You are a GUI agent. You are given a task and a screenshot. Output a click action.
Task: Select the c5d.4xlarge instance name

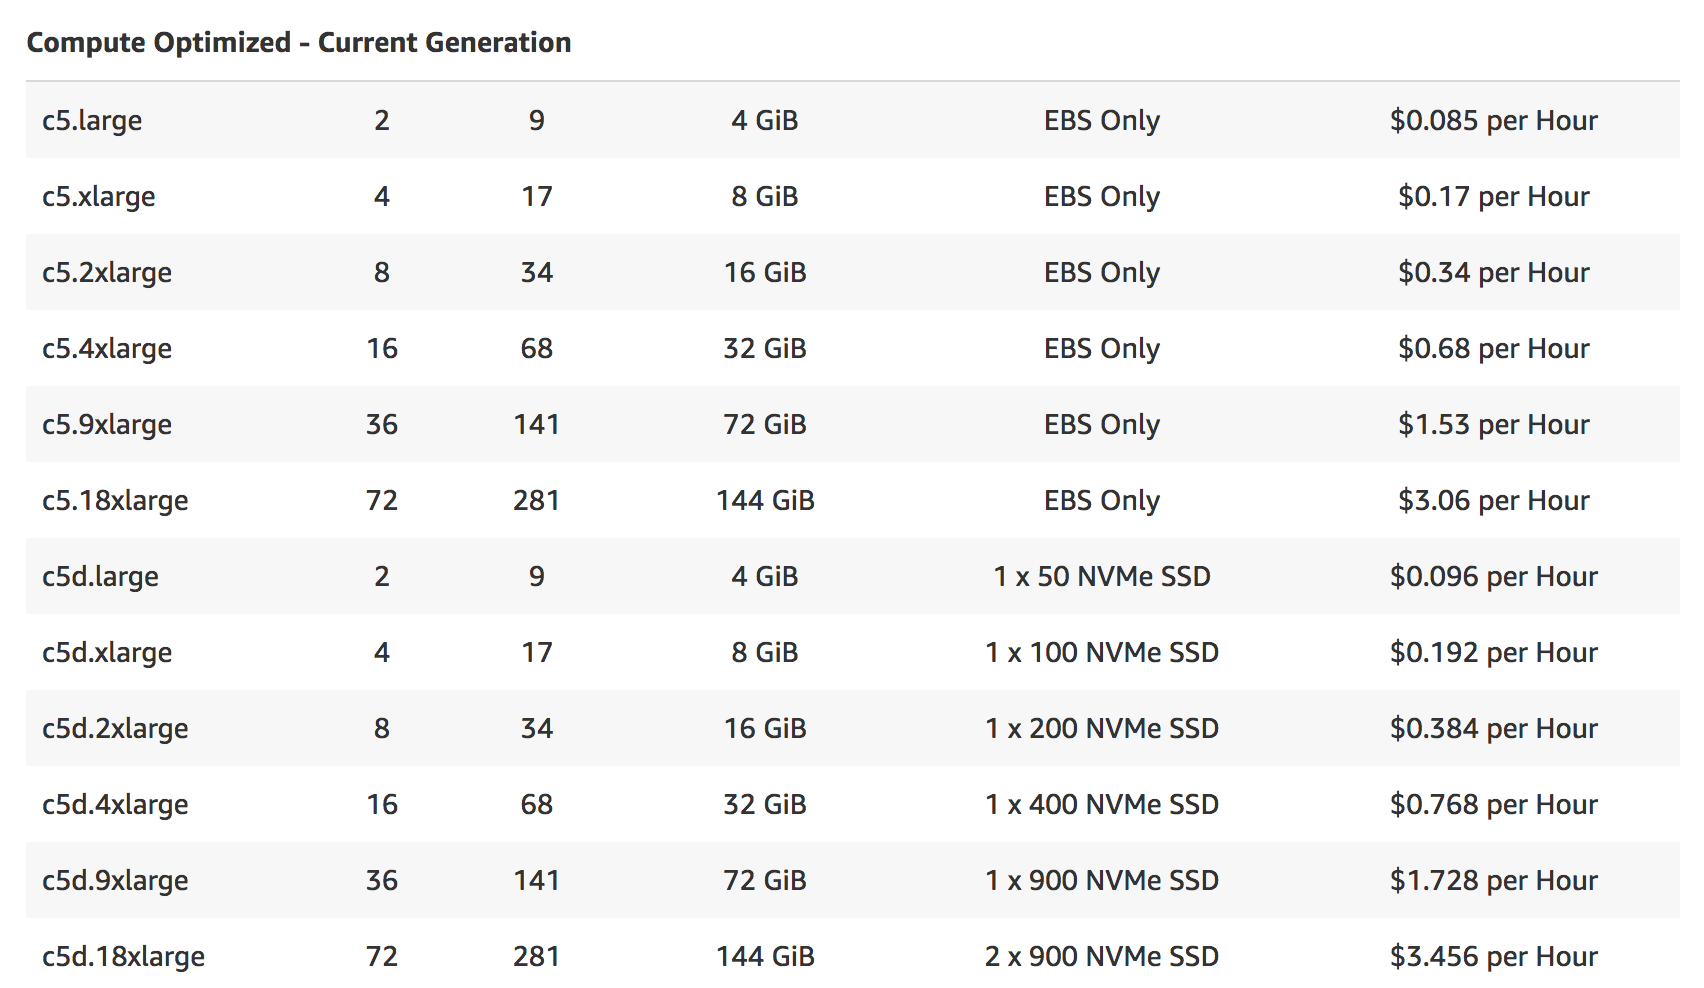click(115, 805)
